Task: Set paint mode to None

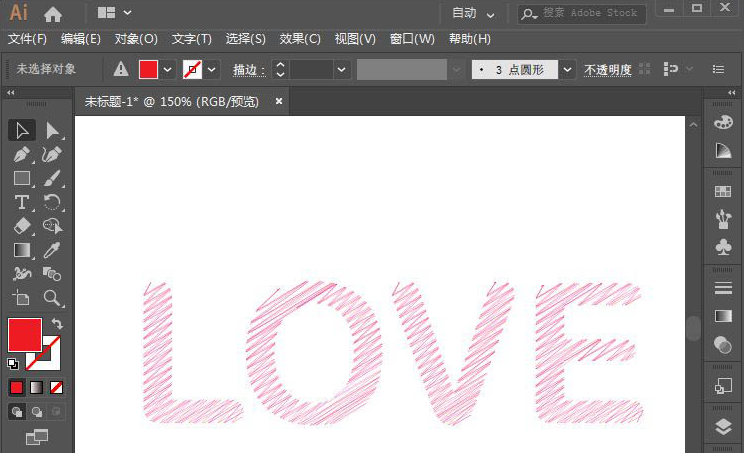Action: point(56,388)
